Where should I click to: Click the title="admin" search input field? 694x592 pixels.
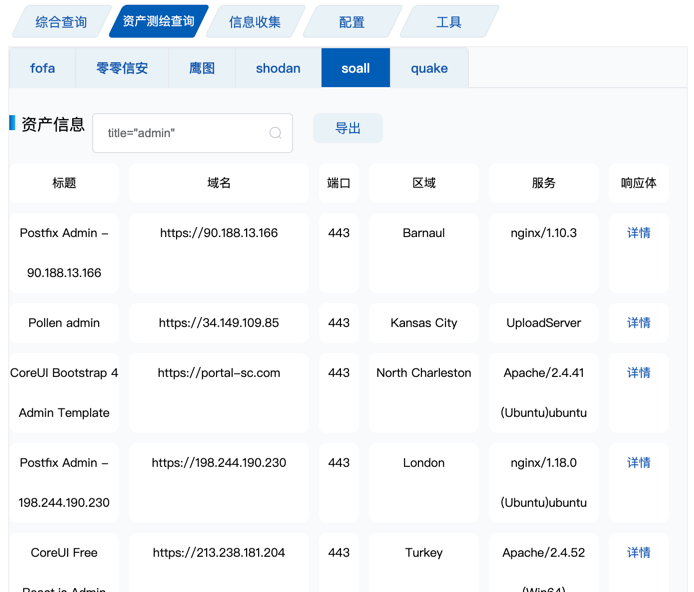coord(180,133)
